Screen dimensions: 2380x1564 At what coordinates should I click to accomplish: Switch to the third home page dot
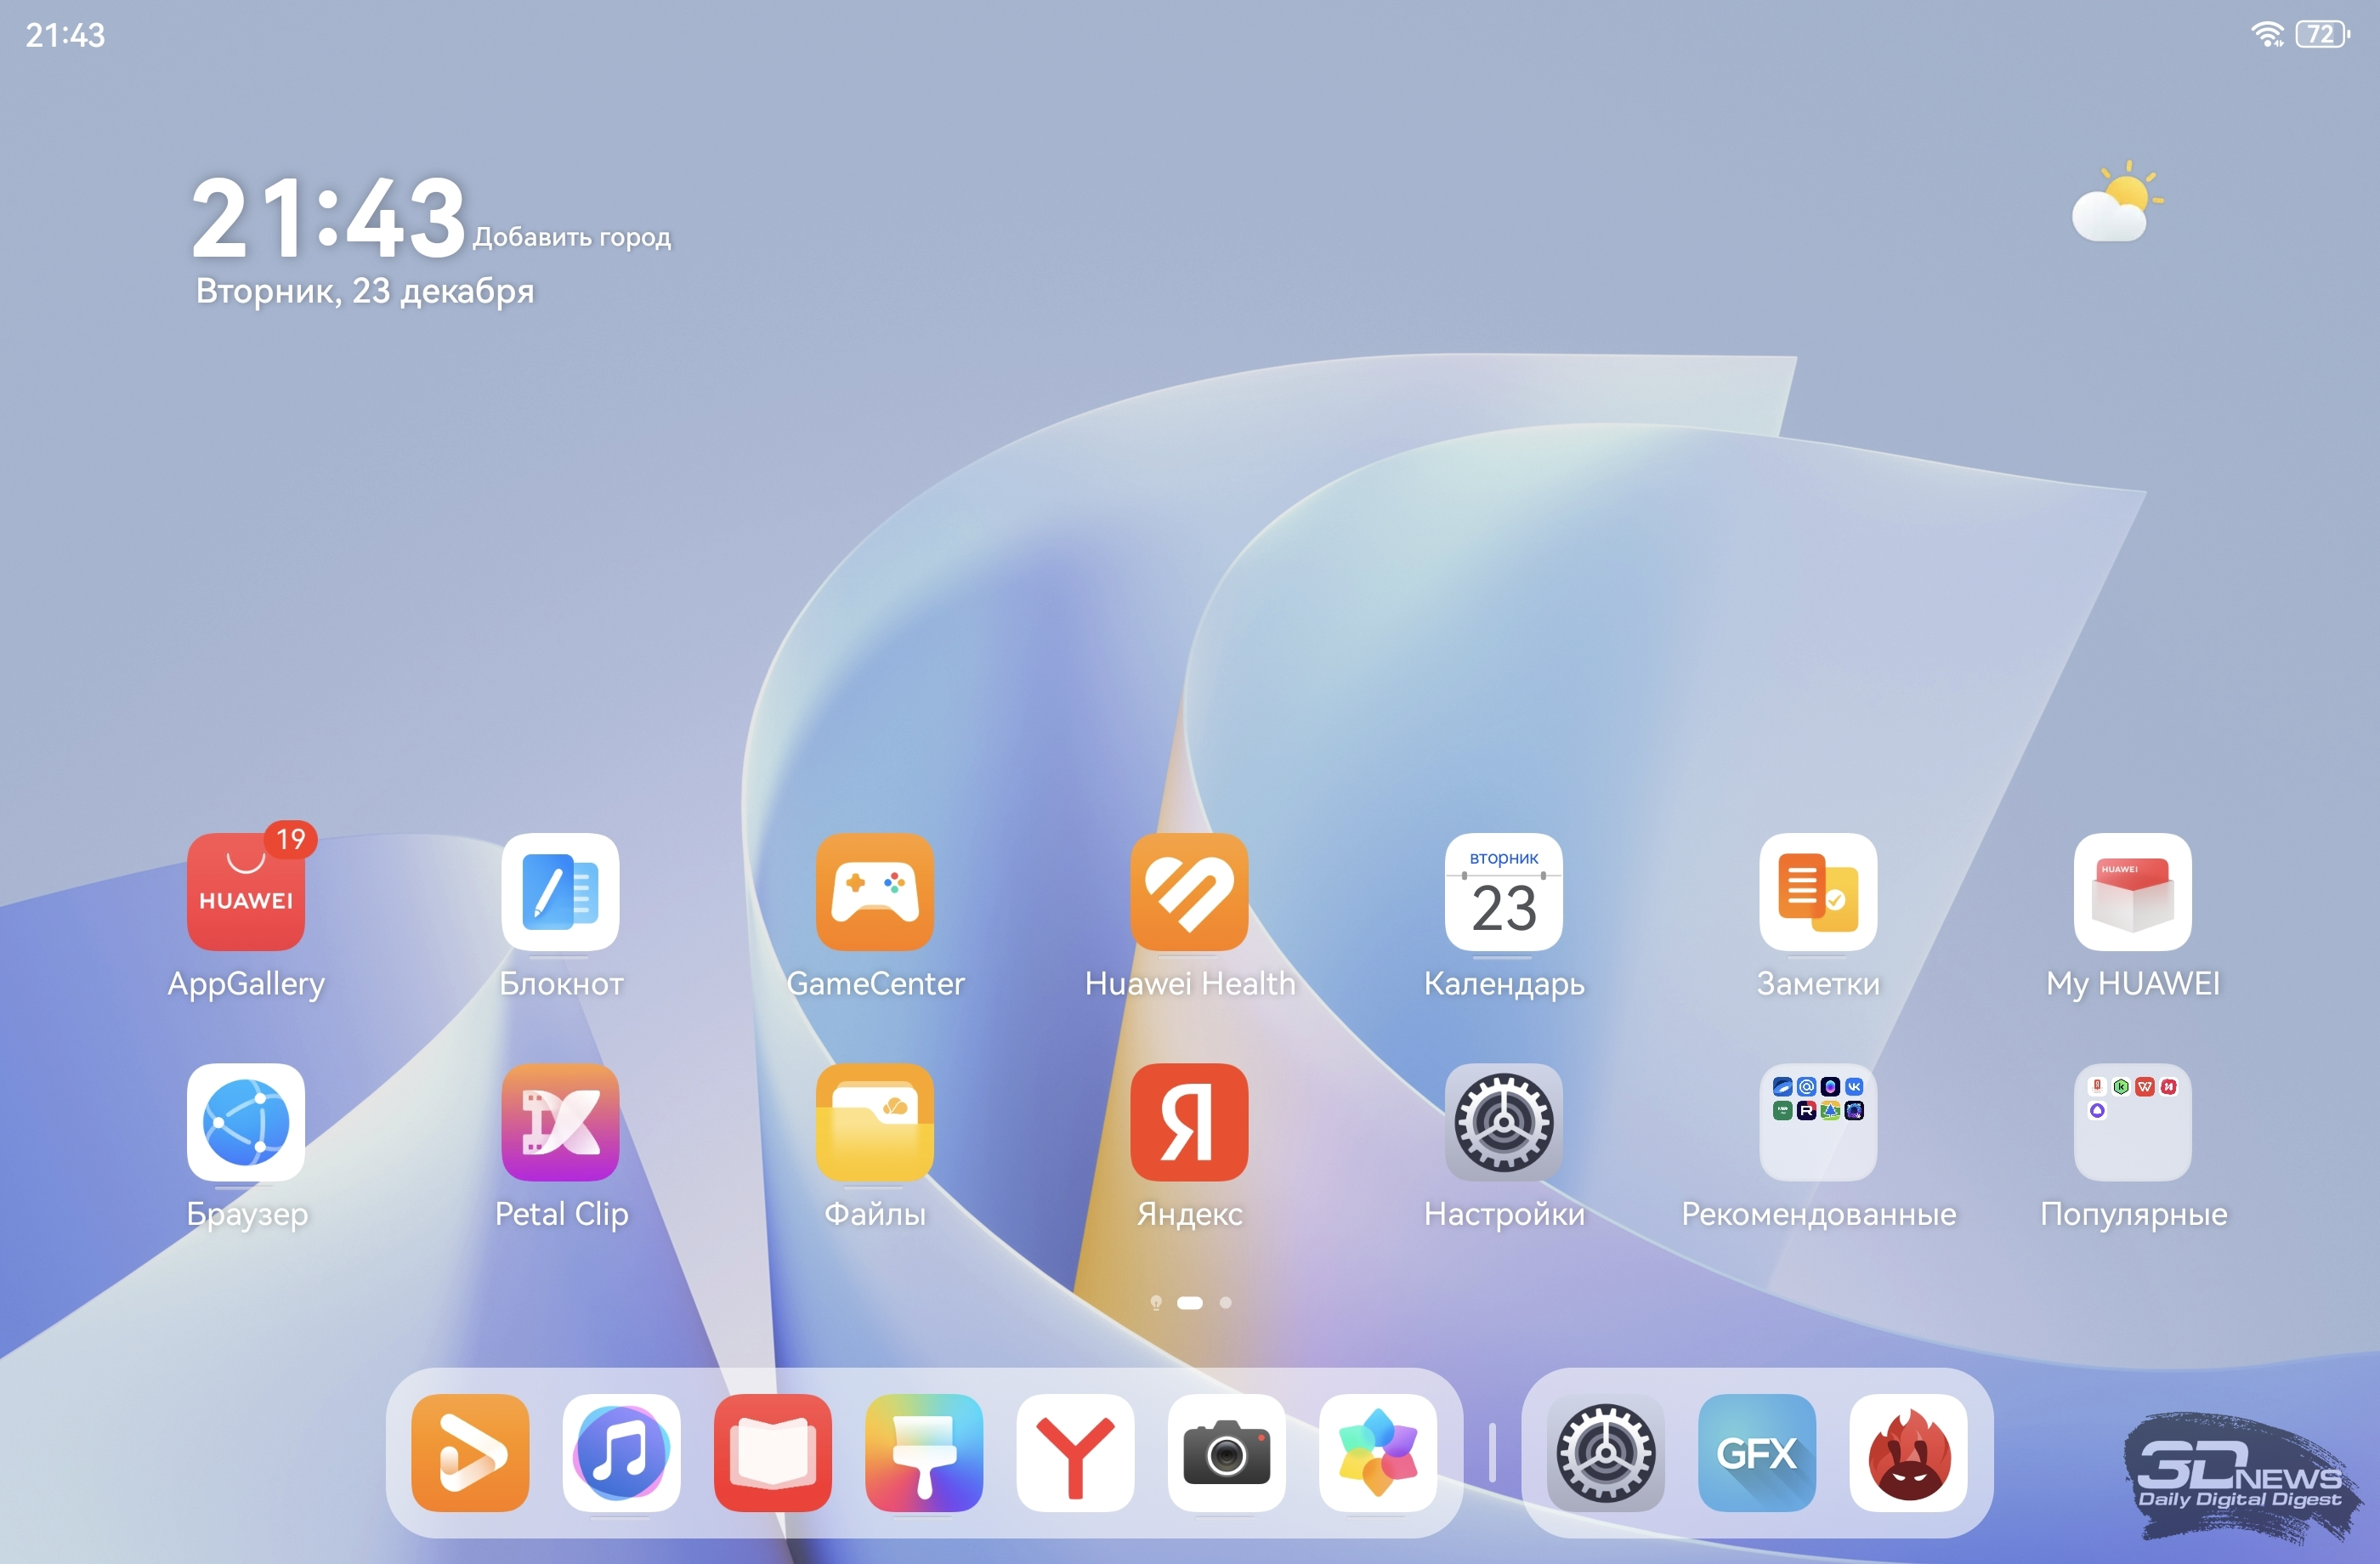click(1225, 1302)
